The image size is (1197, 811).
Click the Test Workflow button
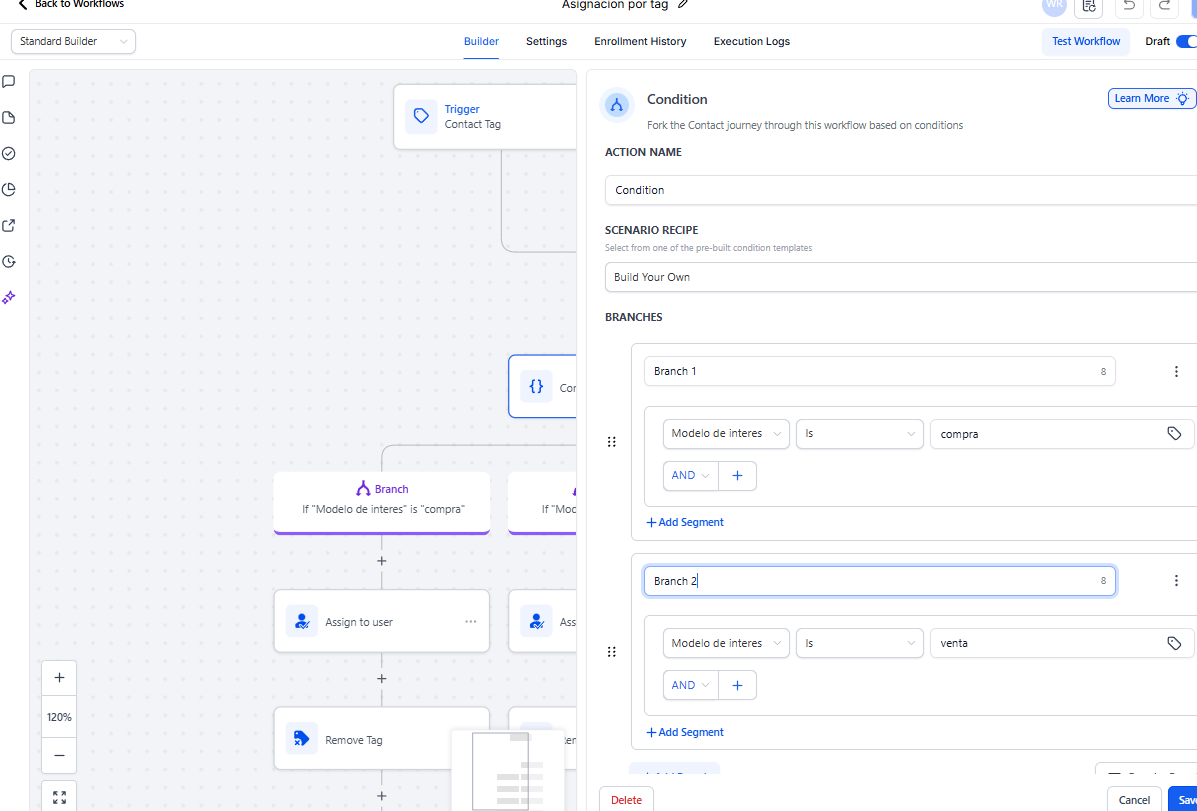(1085, 42)
